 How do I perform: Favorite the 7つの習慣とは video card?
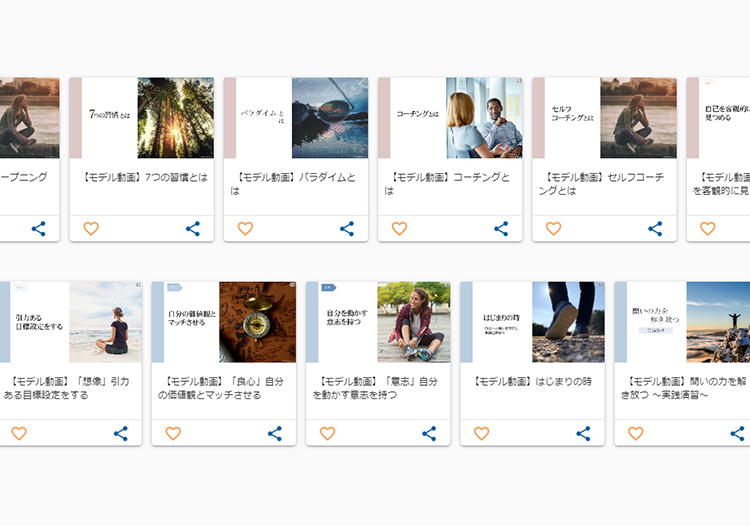pyautogui.click(x=91, y=229)
